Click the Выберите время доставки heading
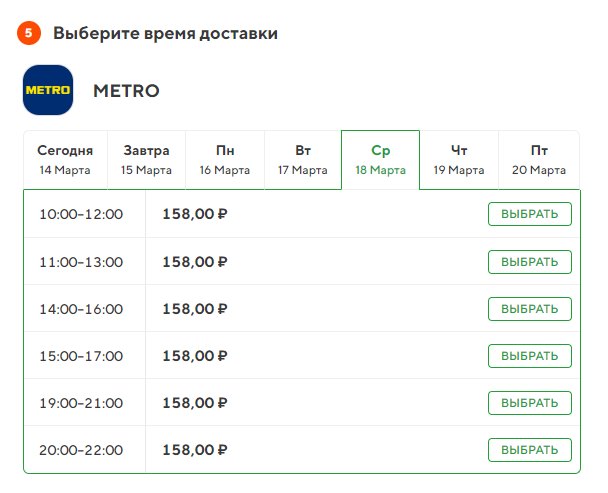608x493 pixels. tap(165, 33)
